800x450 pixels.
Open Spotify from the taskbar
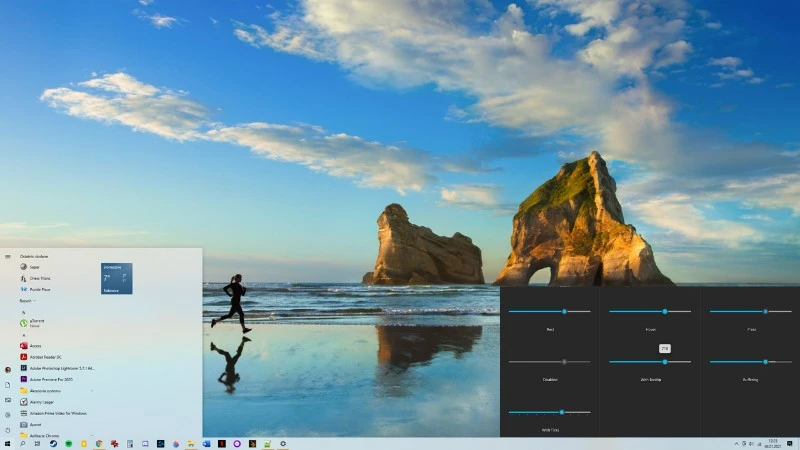tap(68, 444)
